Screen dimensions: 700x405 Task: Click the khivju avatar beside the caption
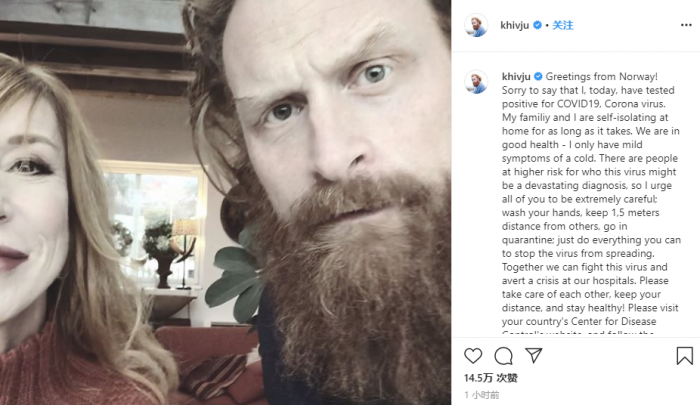click(x=476, y=81)
